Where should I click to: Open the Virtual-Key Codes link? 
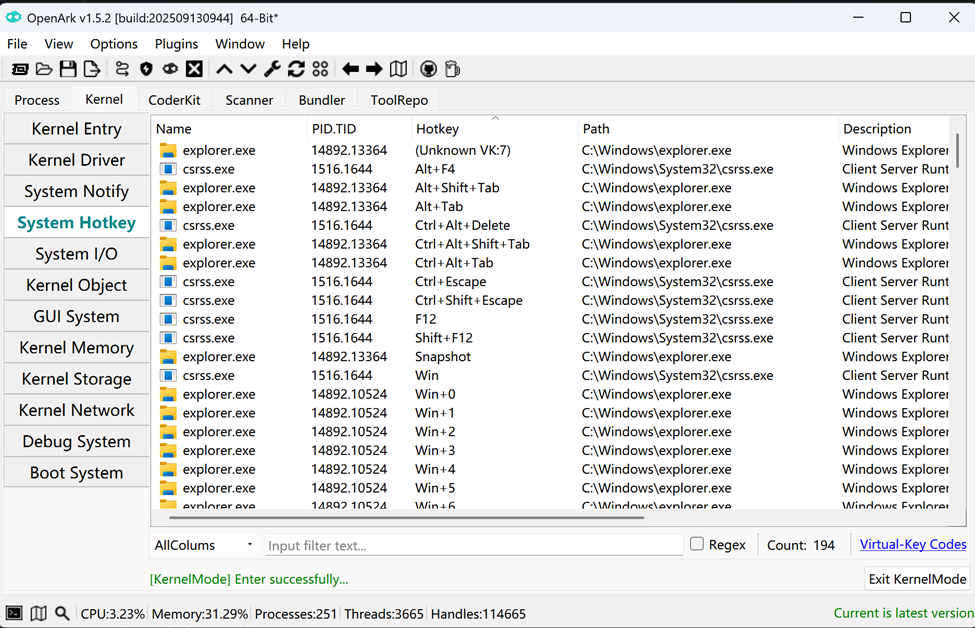[913, 544]
